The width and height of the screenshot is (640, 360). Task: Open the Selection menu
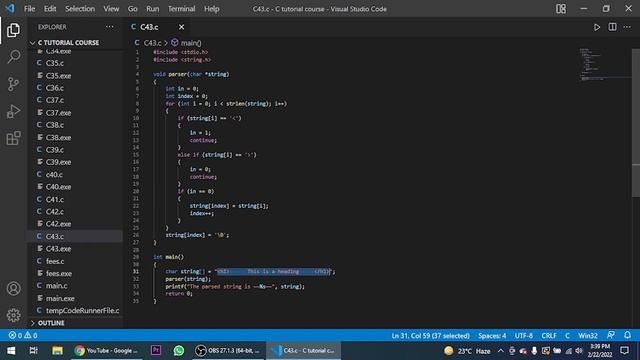80,9
